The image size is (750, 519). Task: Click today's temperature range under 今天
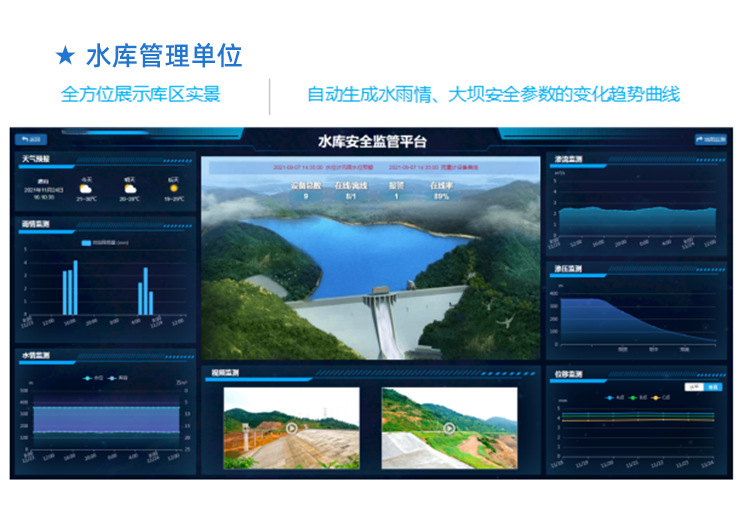[x=86, y=199]
